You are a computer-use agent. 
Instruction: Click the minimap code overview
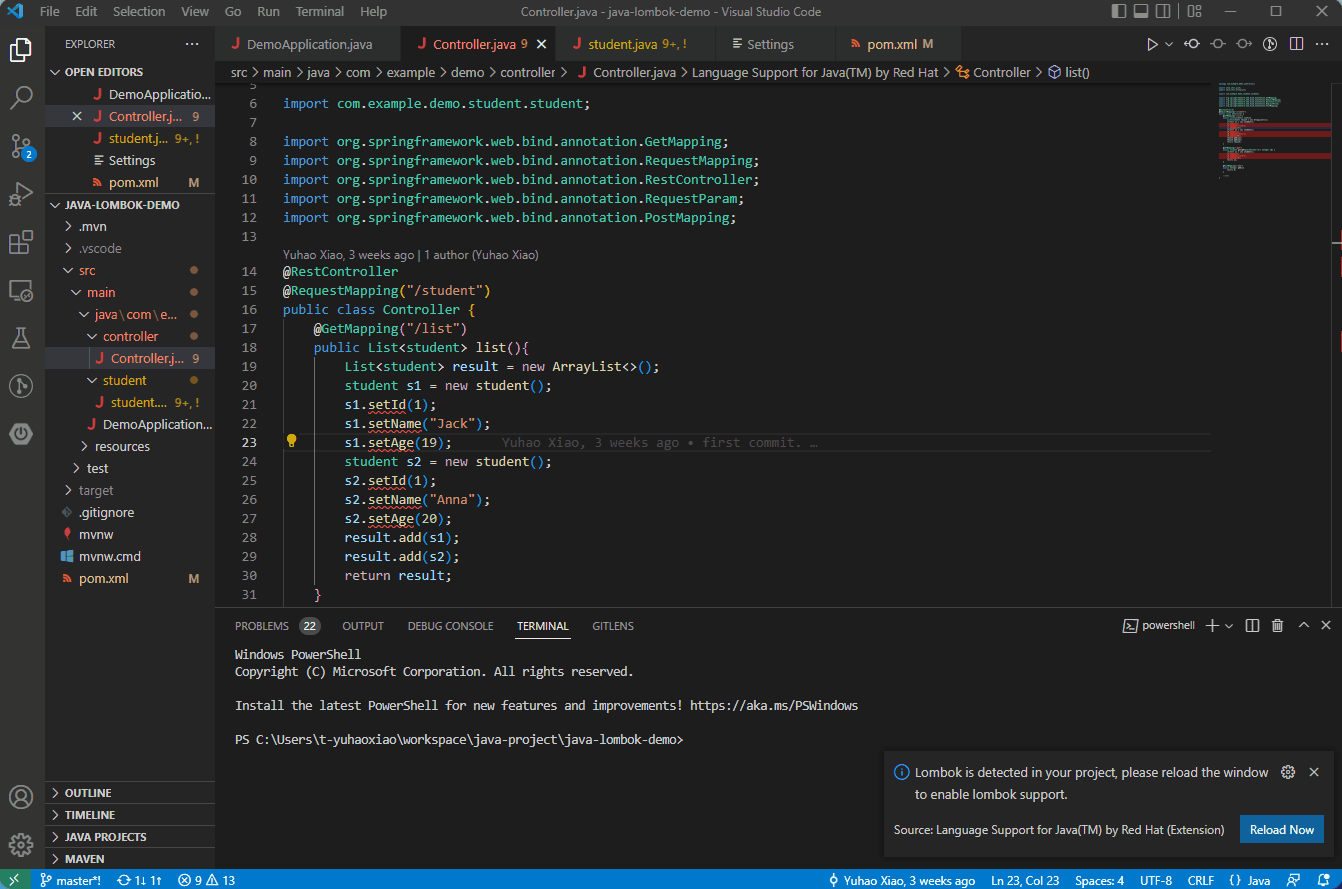tap(1274, 130)
